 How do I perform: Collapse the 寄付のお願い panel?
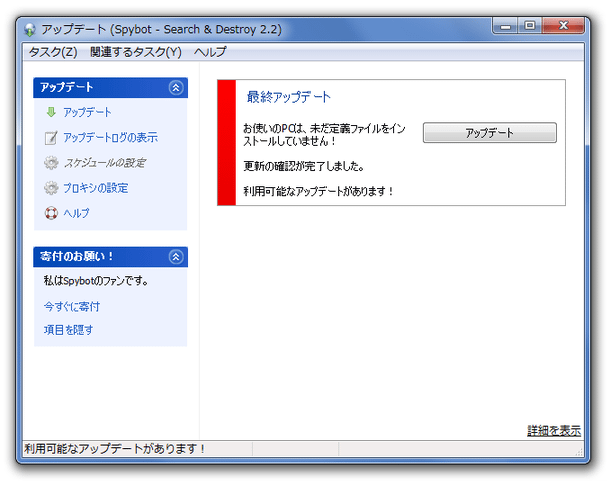pyautogui.click(x=176, y=257)
